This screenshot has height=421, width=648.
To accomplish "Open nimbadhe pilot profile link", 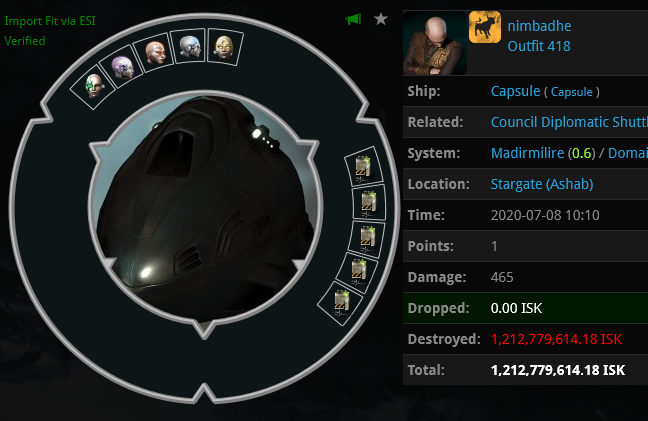I will pos(539,26).
